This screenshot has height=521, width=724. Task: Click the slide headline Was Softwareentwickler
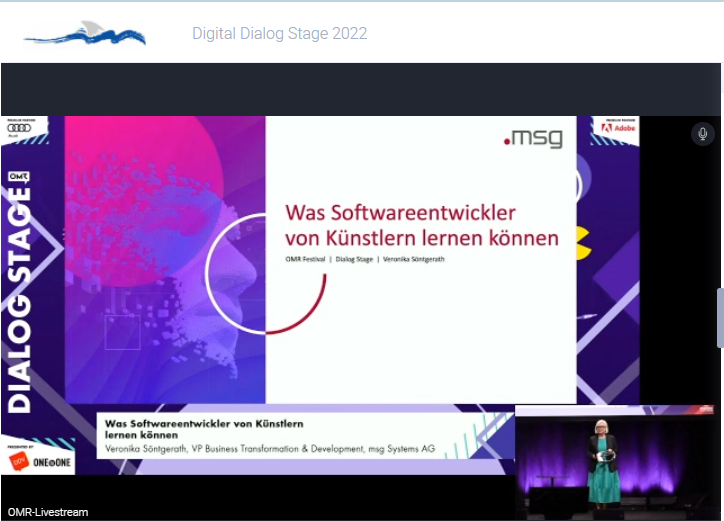pos(422,225)
